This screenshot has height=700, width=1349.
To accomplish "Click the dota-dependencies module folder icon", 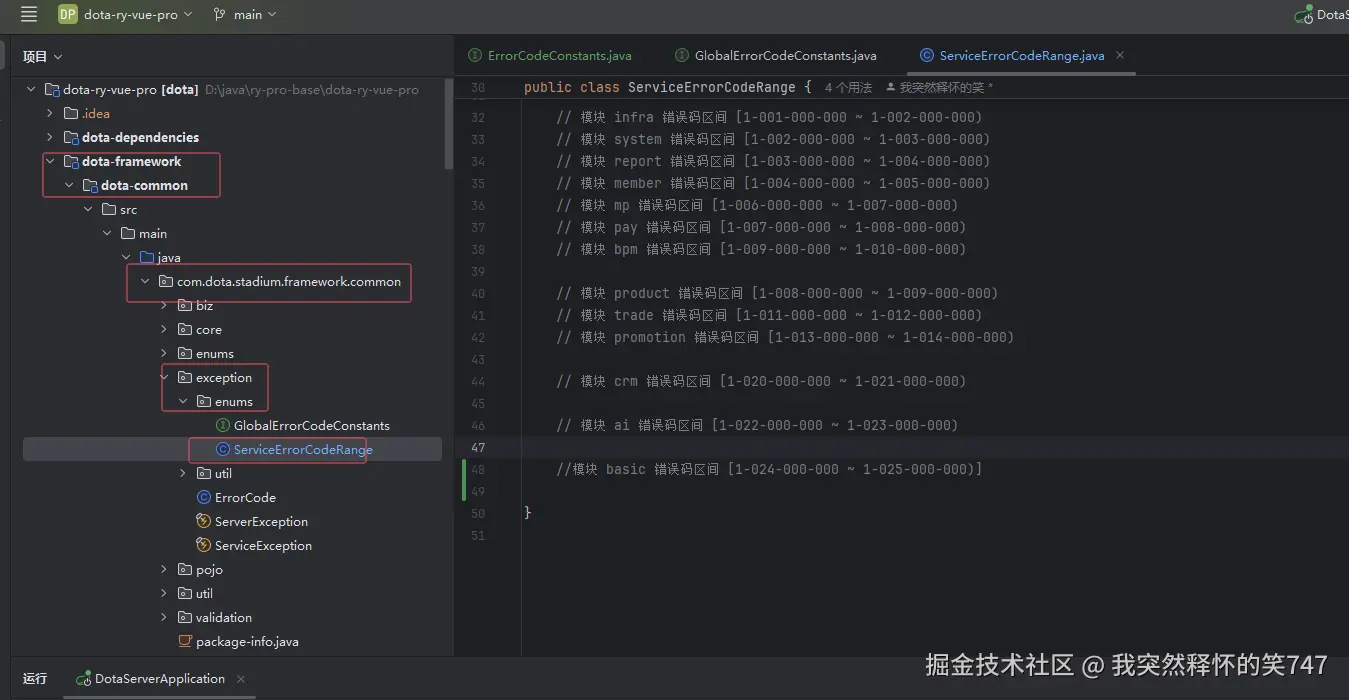I will [x=70, y=137].
